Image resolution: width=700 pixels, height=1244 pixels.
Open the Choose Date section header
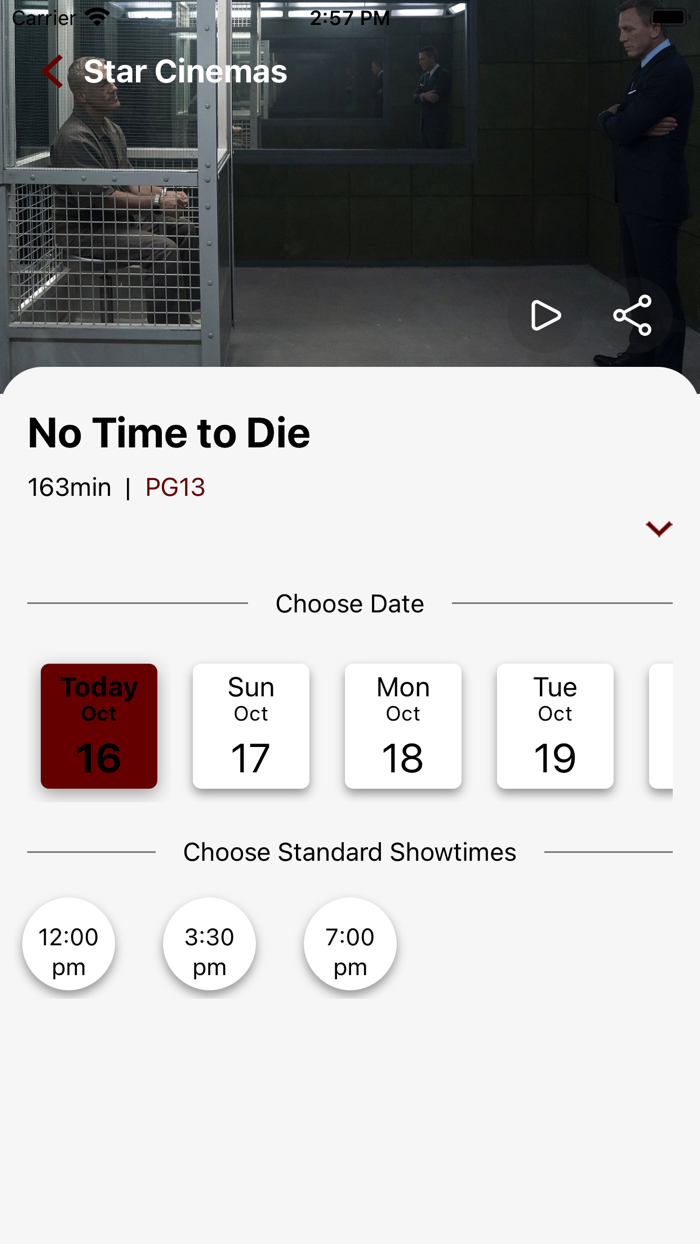[x=350, y=603]
